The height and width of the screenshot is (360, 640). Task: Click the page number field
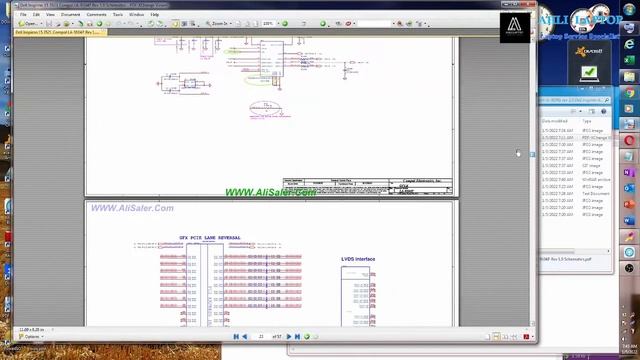(x=261, y=337)
